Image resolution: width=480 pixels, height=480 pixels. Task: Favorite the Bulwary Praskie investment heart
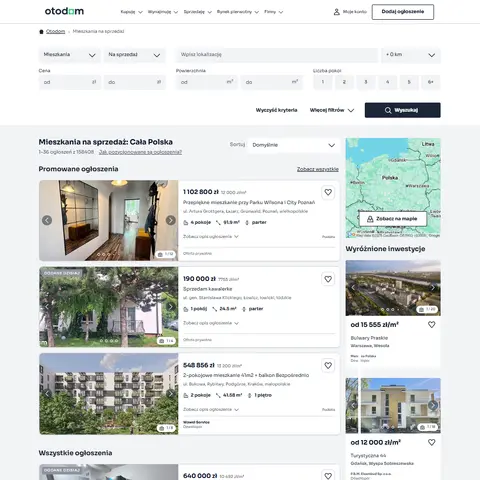pos(432,325)
